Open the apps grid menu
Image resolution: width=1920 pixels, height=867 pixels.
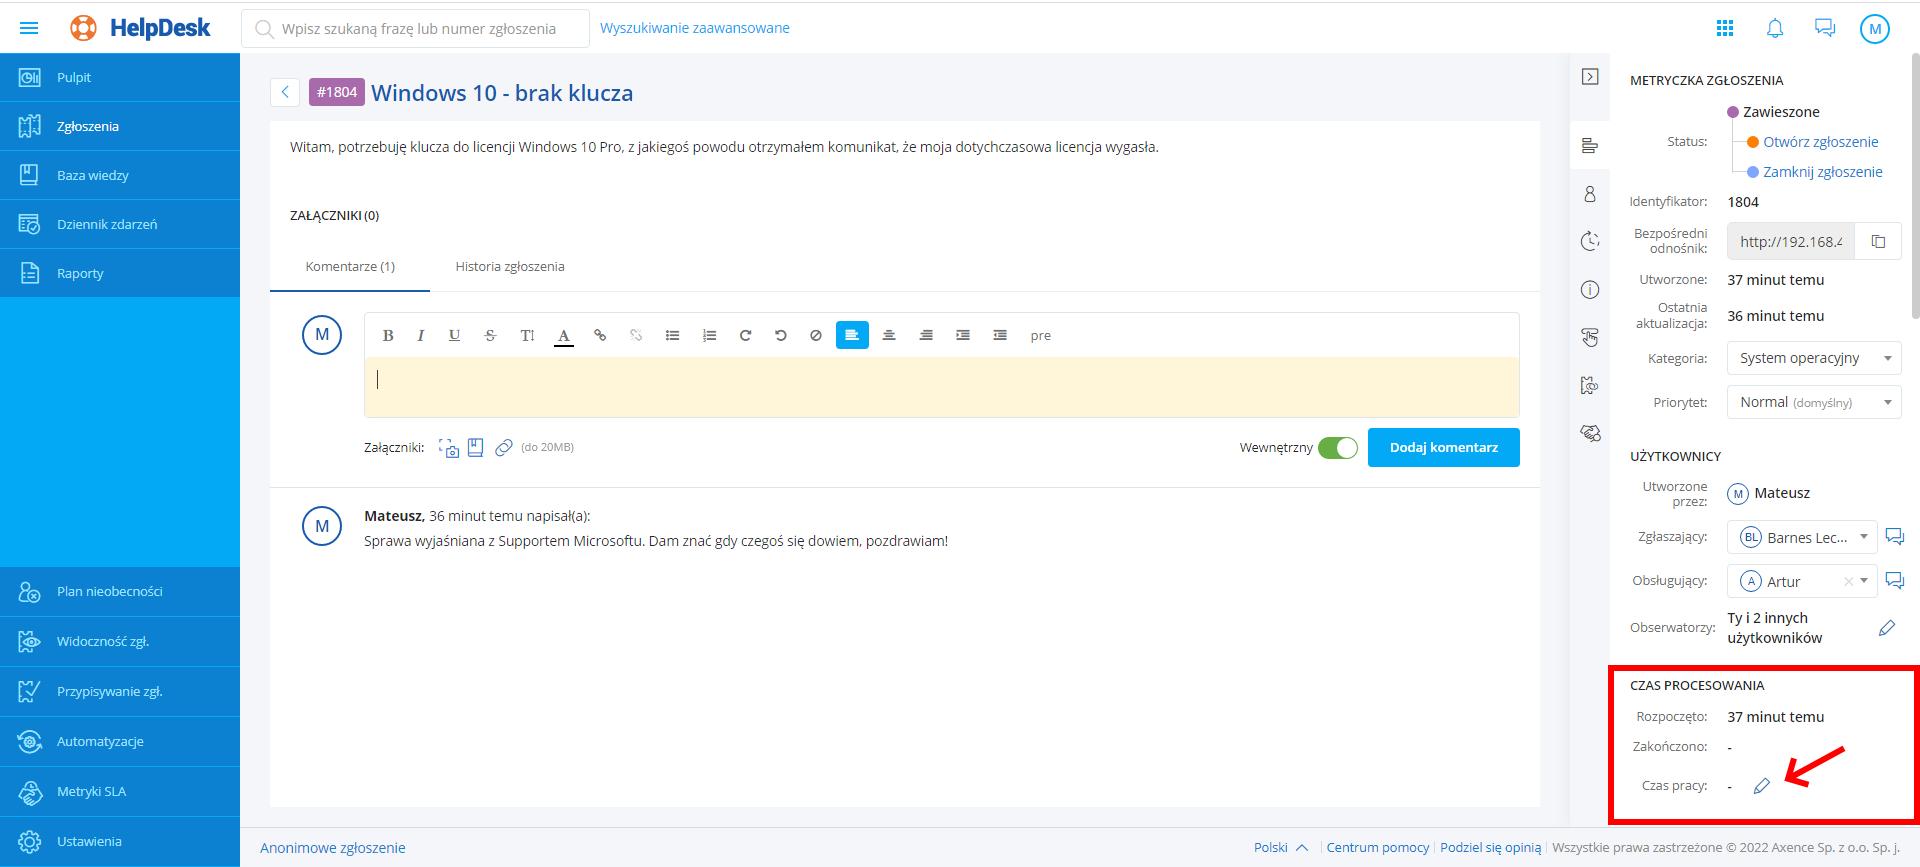coord(1725,29)
